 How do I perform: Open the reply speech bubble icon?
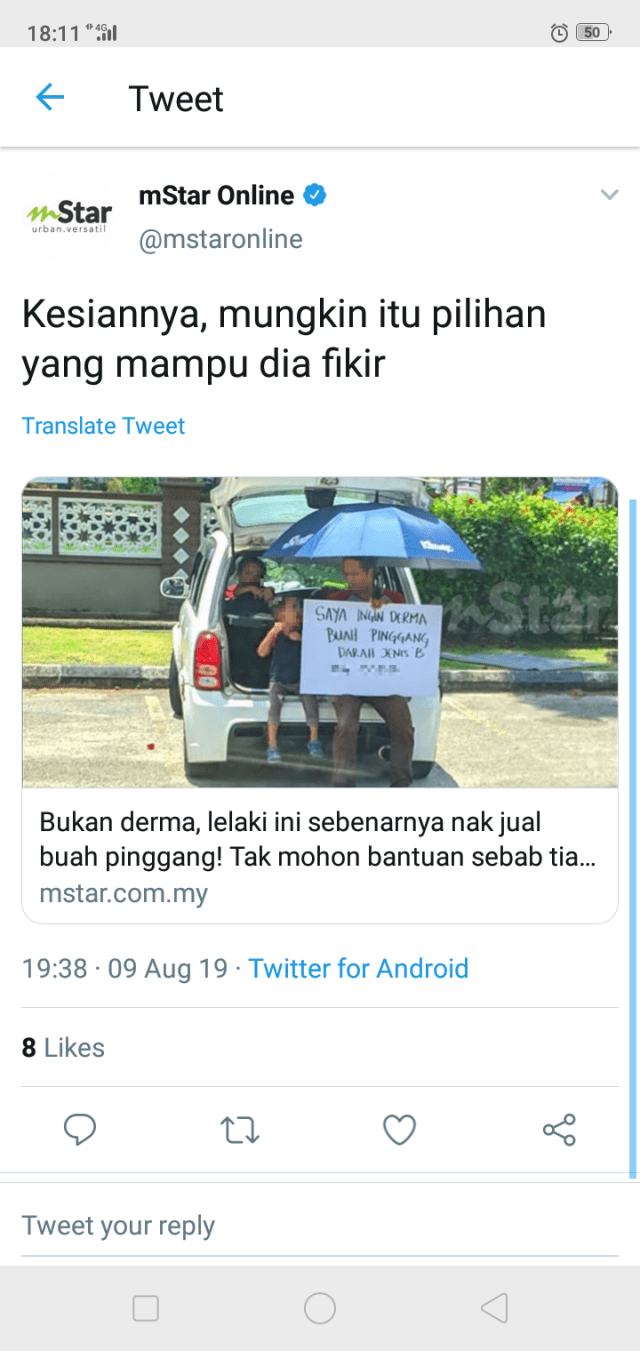[80, 1130]
